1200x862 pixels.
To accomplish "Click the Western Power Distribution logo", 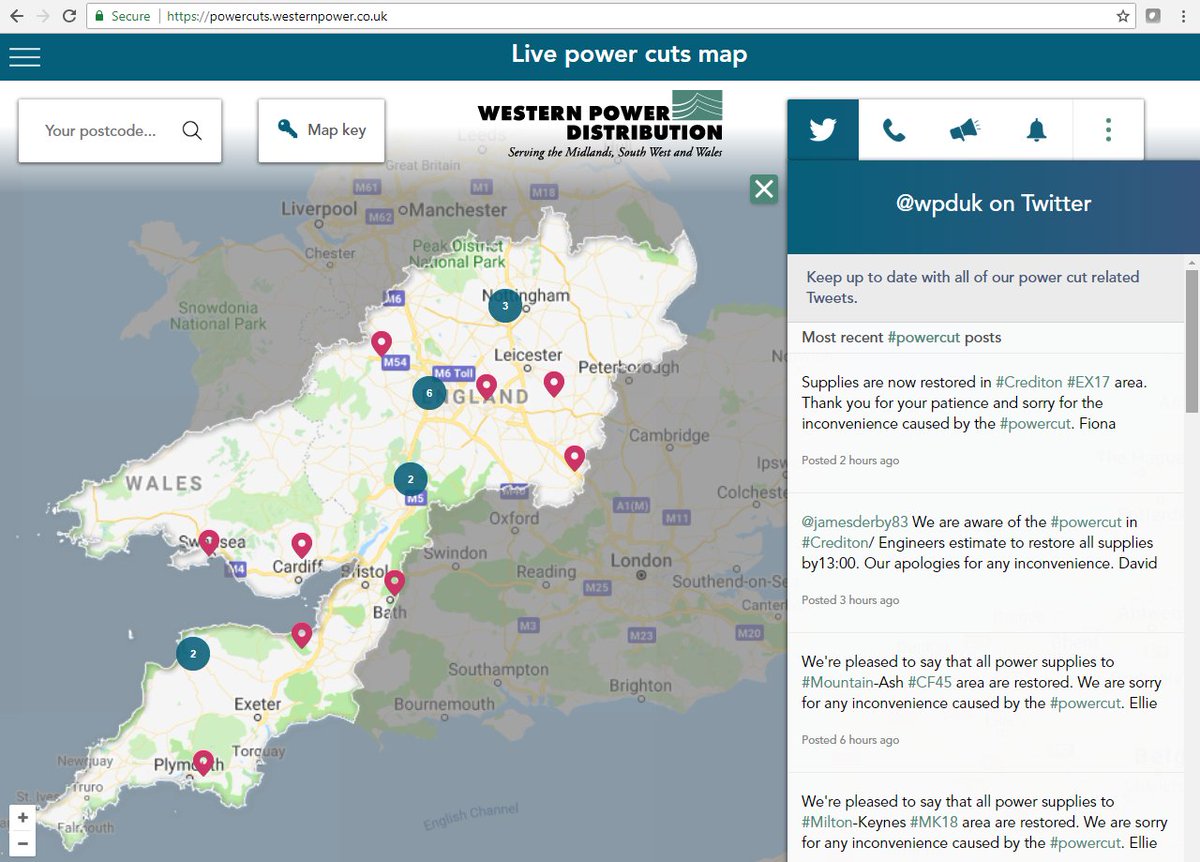I will 600,124.
